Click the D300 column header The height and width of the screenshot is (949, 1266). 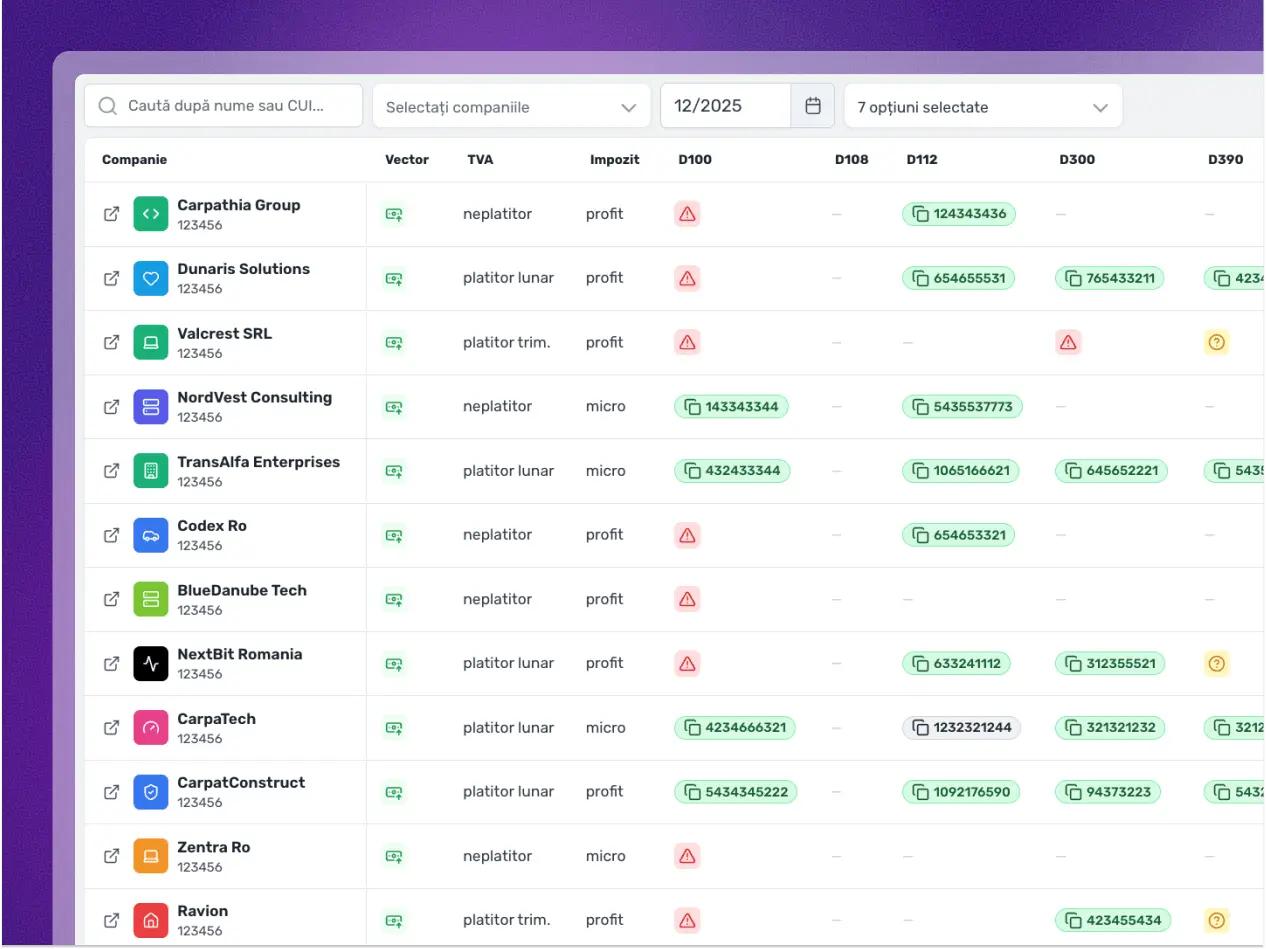click(x=1077, y=160)
